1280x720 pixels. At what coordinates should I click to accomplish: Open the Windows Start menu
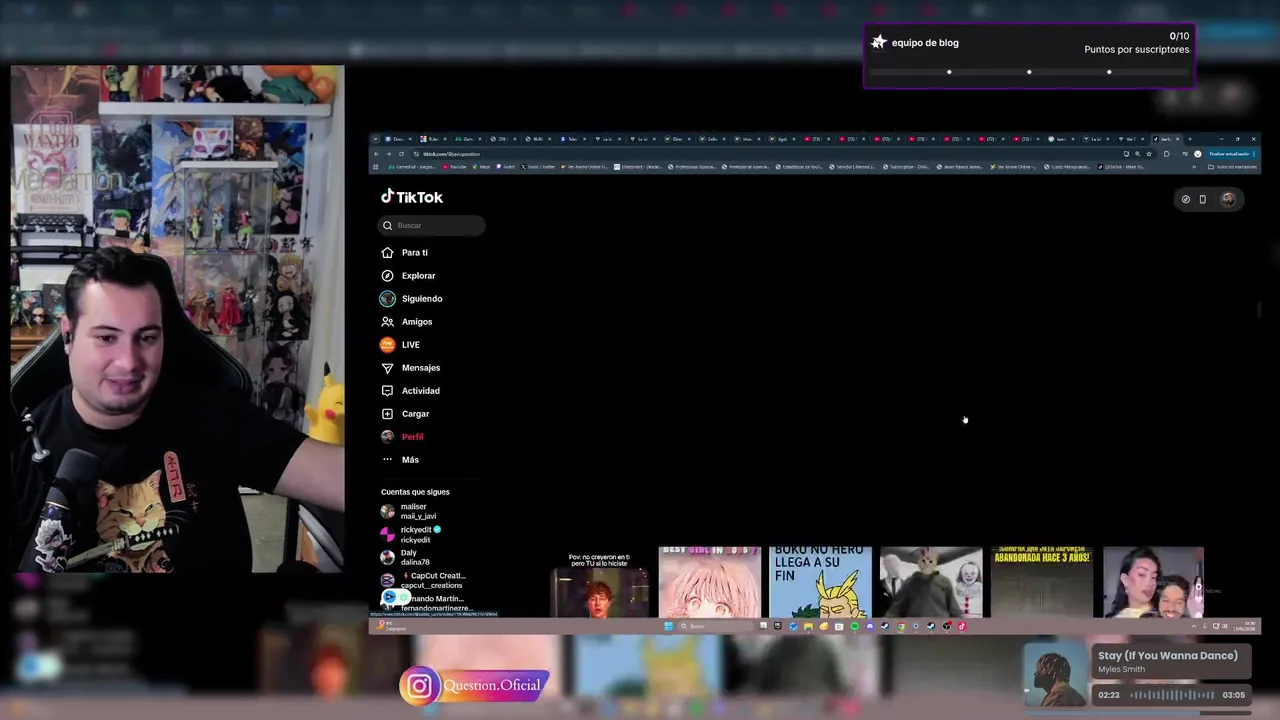(668, 626)
